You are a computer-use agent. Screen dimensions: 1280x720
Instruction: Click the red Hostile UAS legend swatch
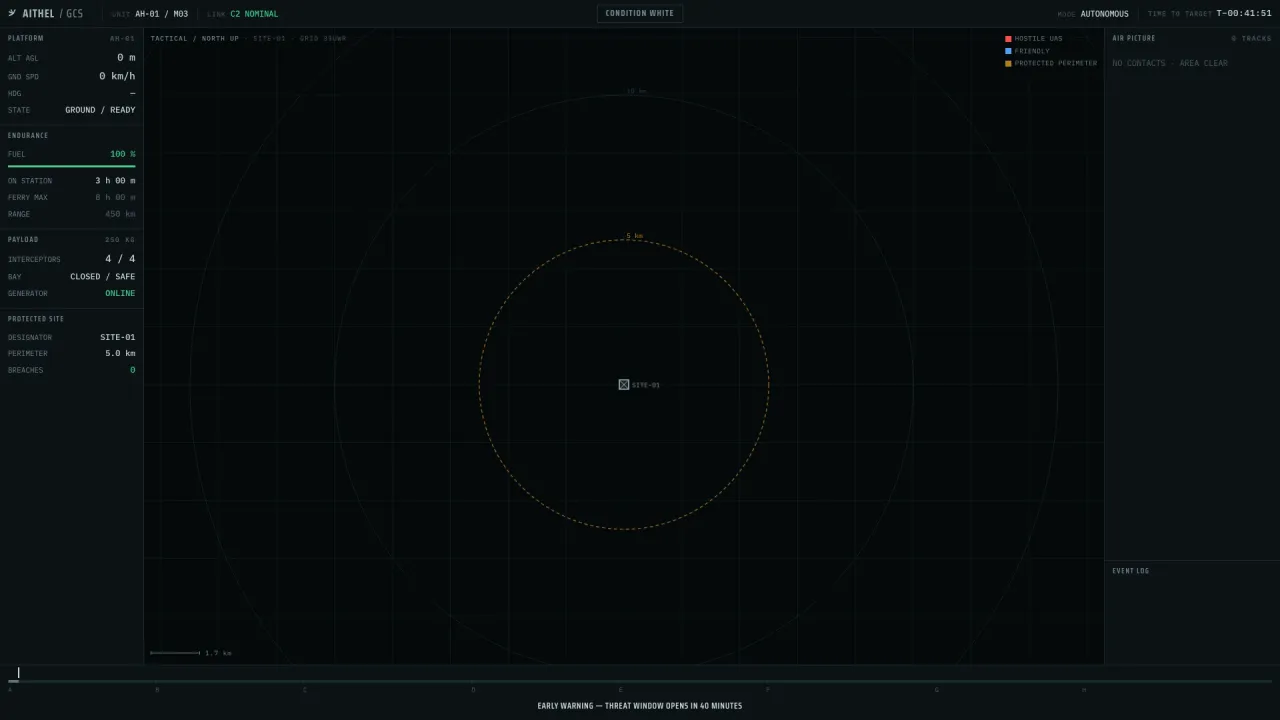tap(1008, 39)
